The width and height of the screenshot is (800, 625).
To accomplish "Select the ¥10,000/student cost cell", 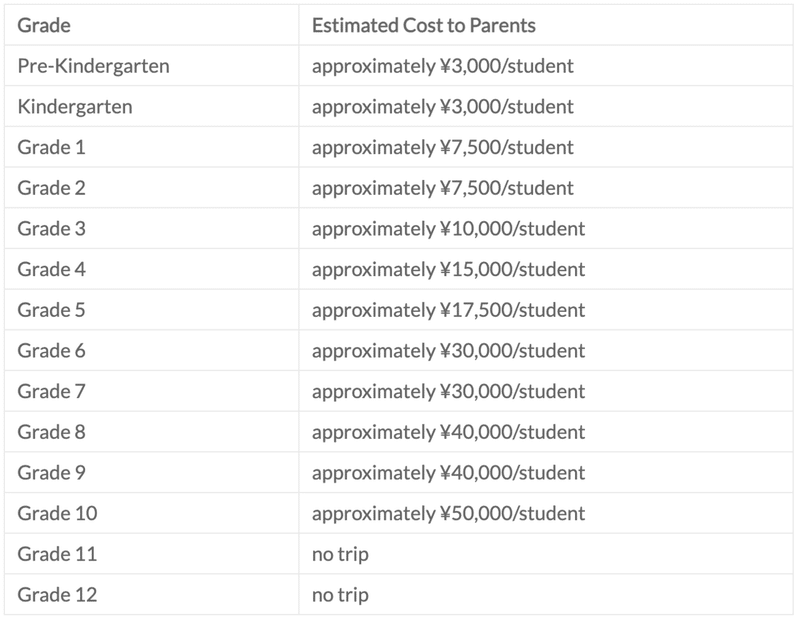I will [x=448, y=229].
